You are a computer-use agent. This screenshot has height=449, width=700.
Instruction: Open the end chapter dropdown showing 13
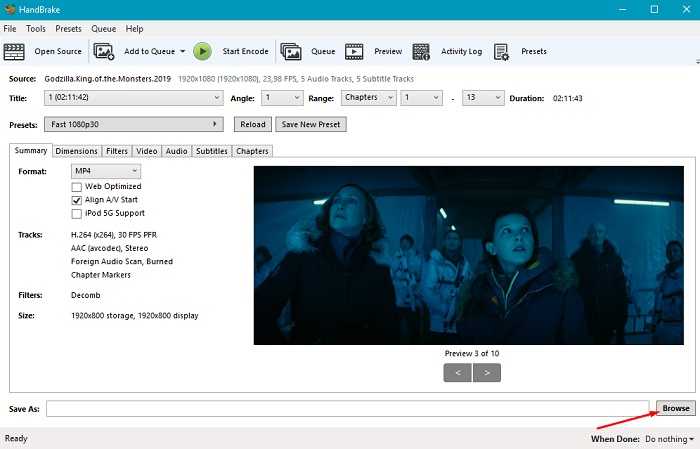pos(483,98)
